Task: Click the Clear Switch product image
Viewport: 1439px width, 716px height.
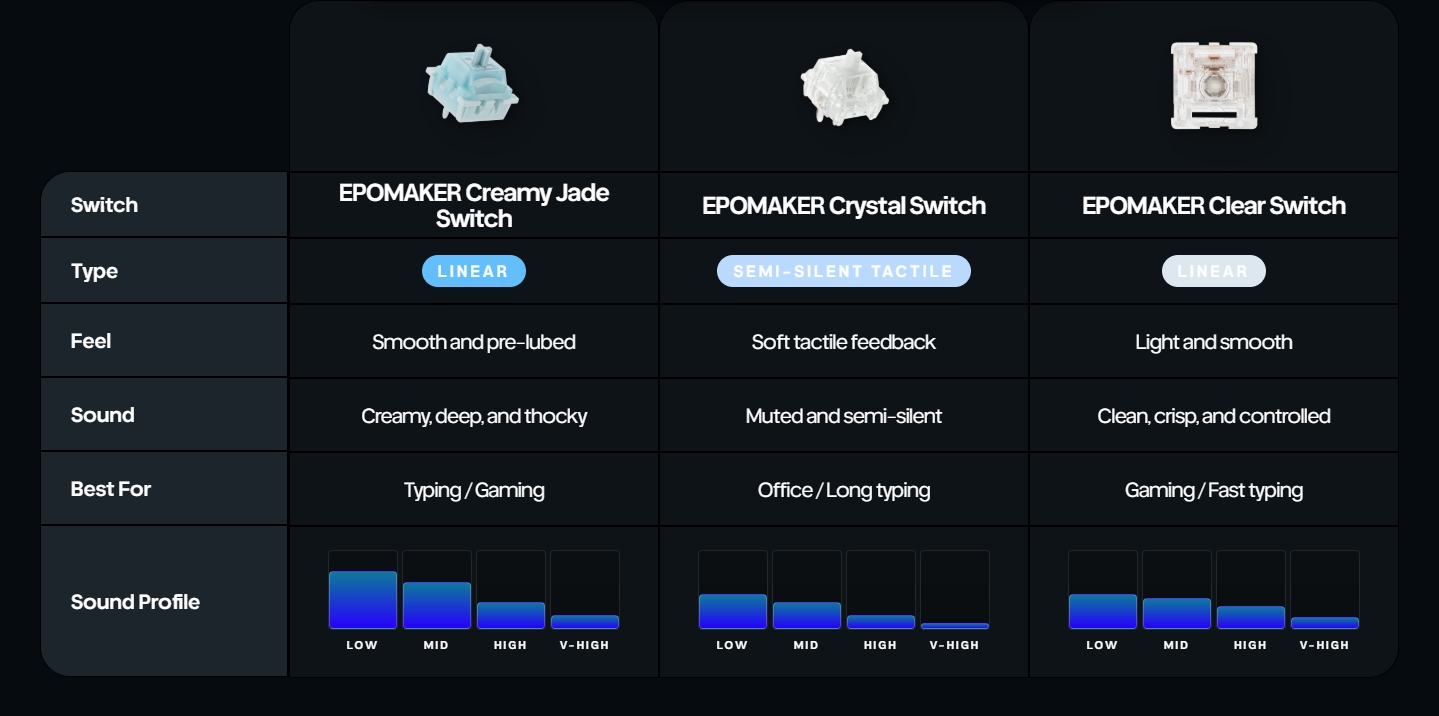Action: pyautogui.click(x=1213, y=86)
